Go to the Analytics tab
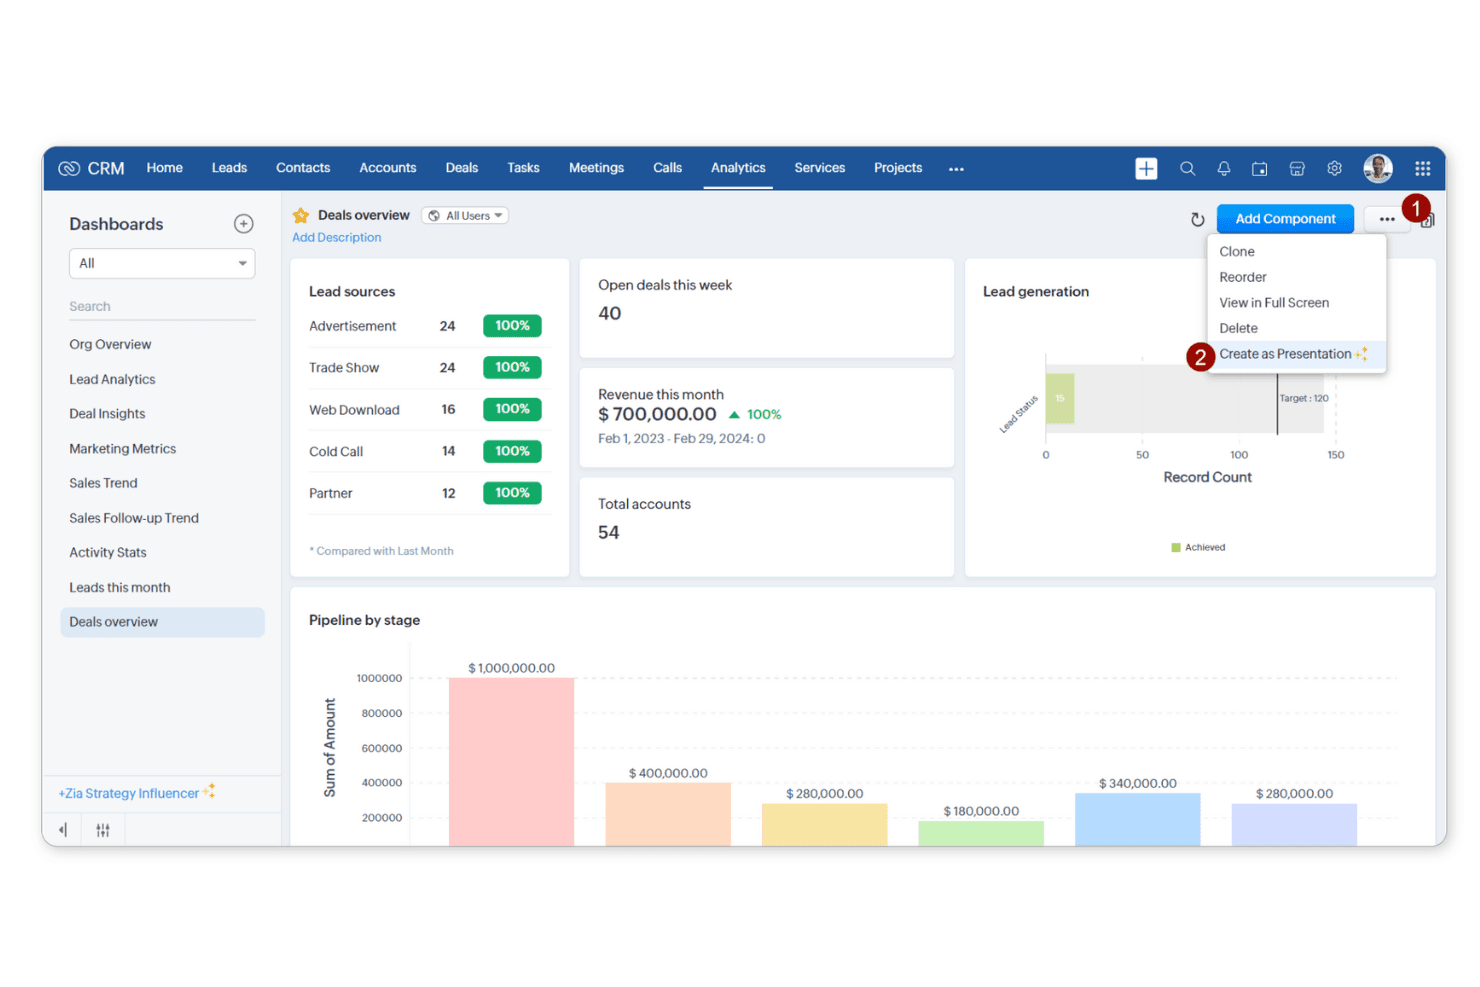This screenshot has height=987, width=1480. (x=738, y=168)
